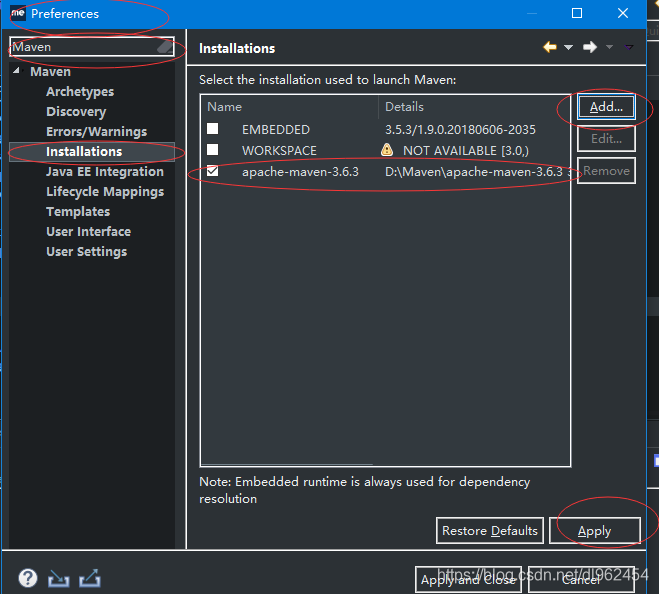Open the forward history dropdown arrow
This screenshot has width=659, height=594.
pos(609,47)
